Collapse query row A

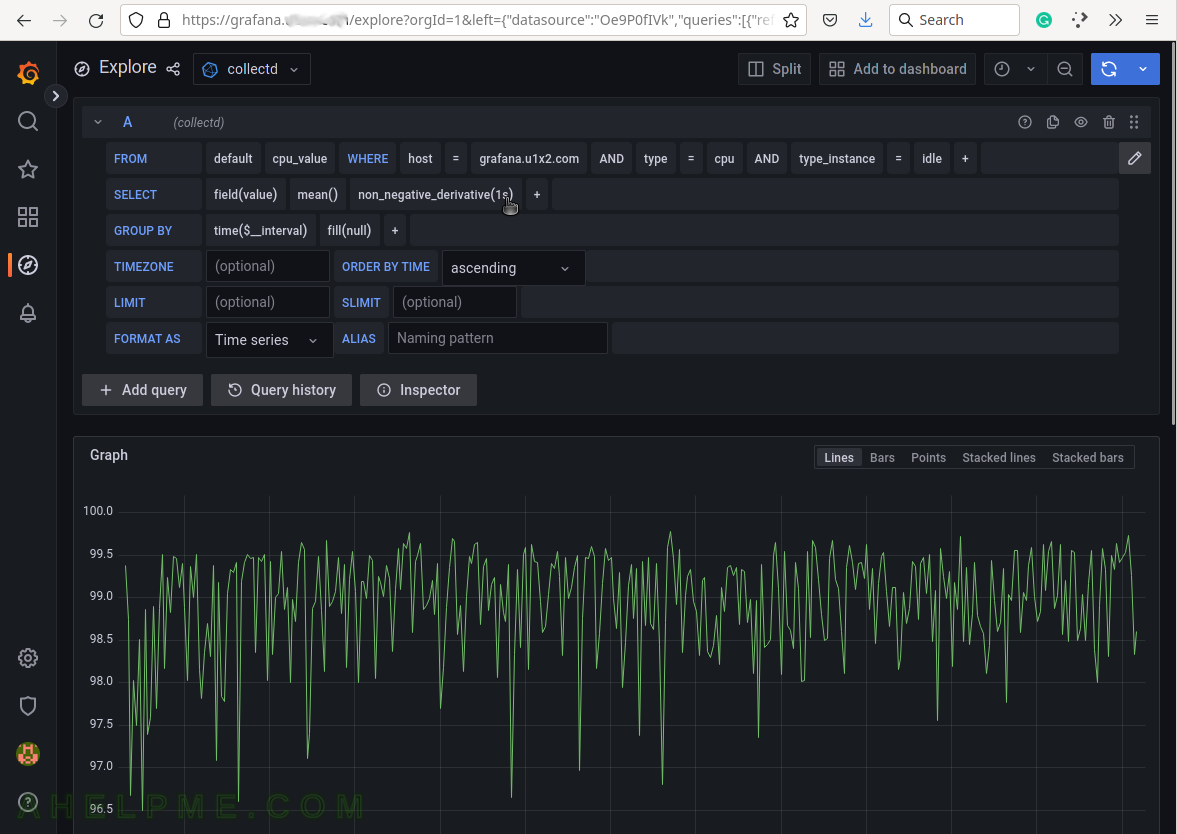[98, 122]
